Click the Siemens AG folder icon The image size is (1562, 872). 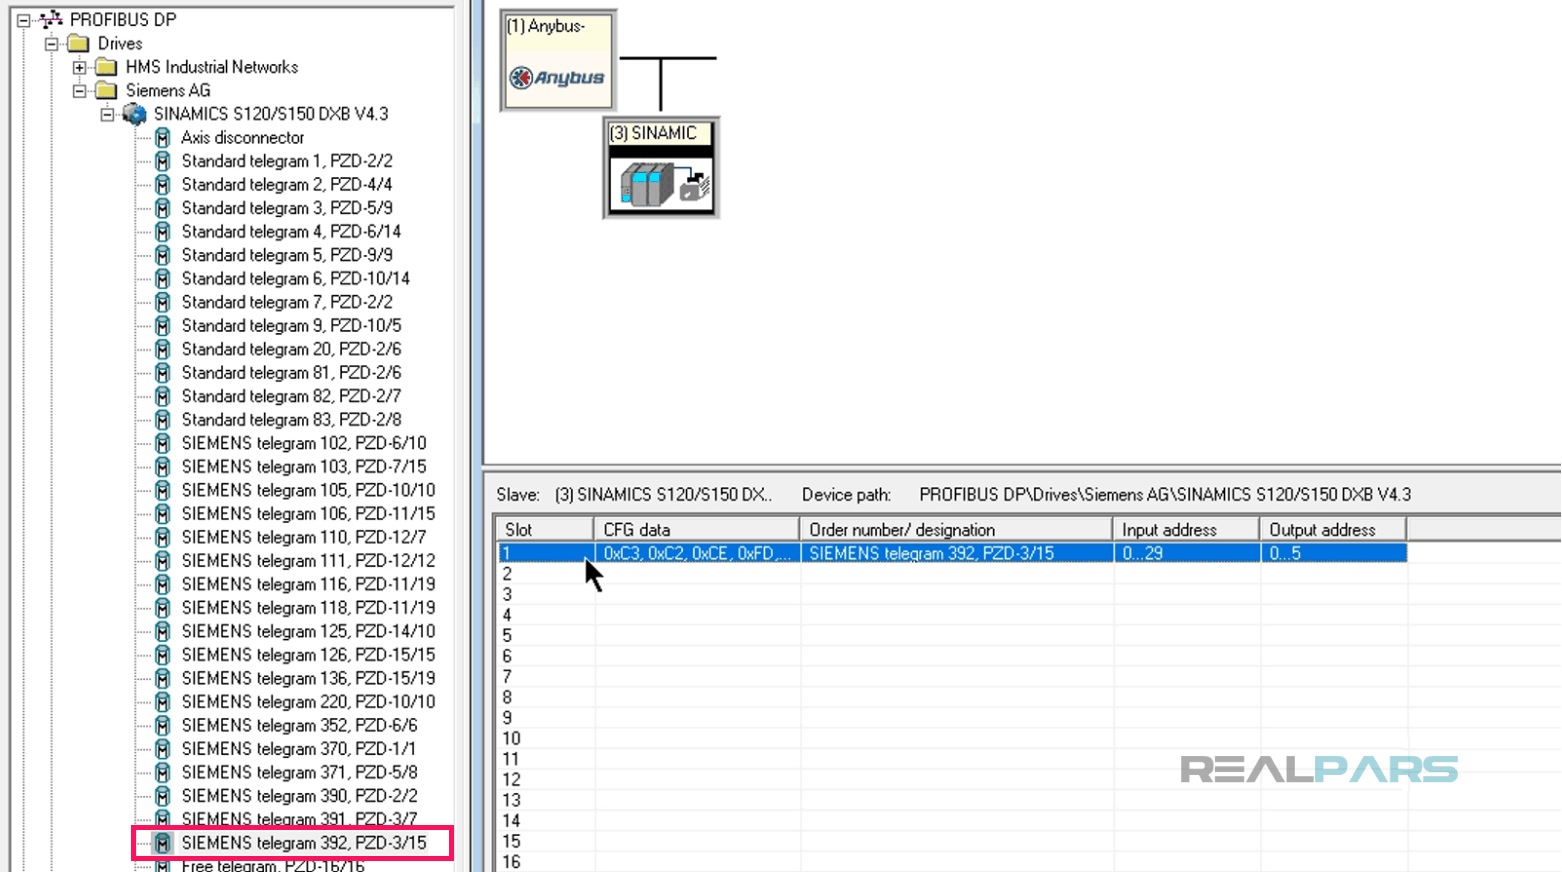click(x=106, y=91)
